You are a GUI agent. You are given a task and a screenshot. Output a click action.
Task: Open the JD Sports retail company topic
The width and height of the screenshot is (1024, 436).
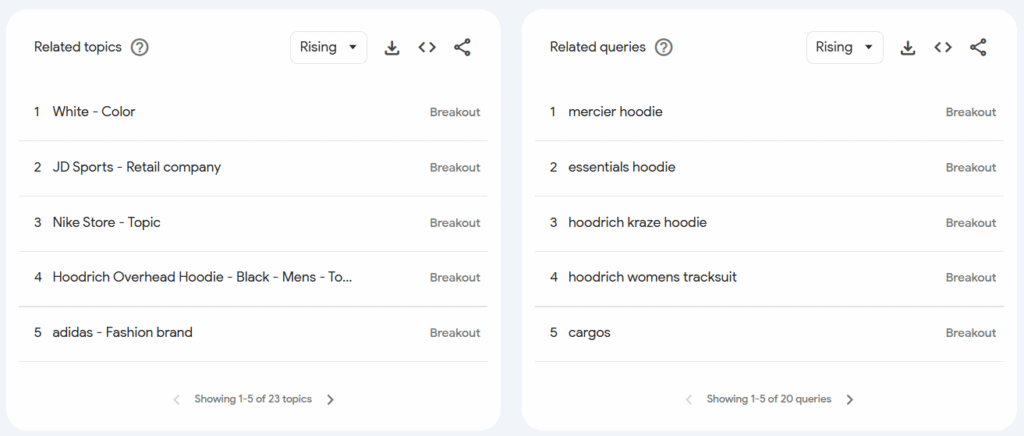tap(137, 167)
